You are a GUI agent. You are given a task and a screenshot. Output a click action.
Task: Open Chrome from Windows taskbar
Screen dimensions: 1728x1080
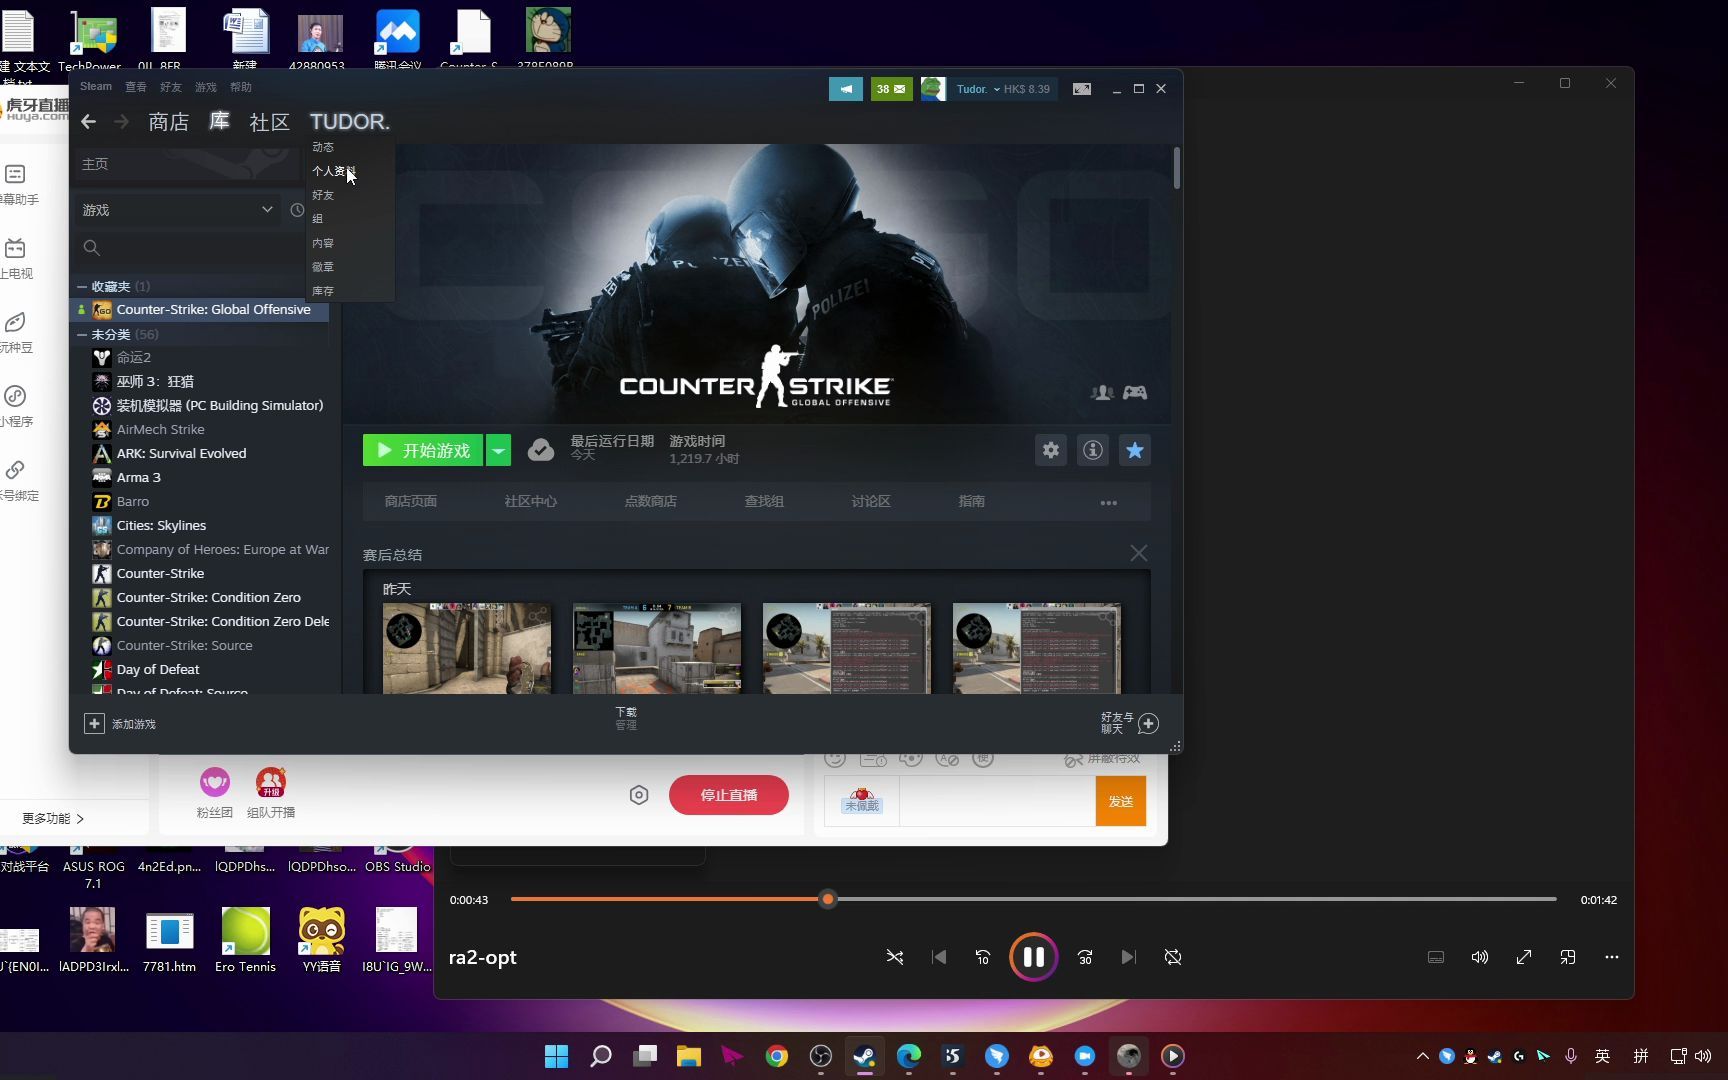[x=777, y=1056]
